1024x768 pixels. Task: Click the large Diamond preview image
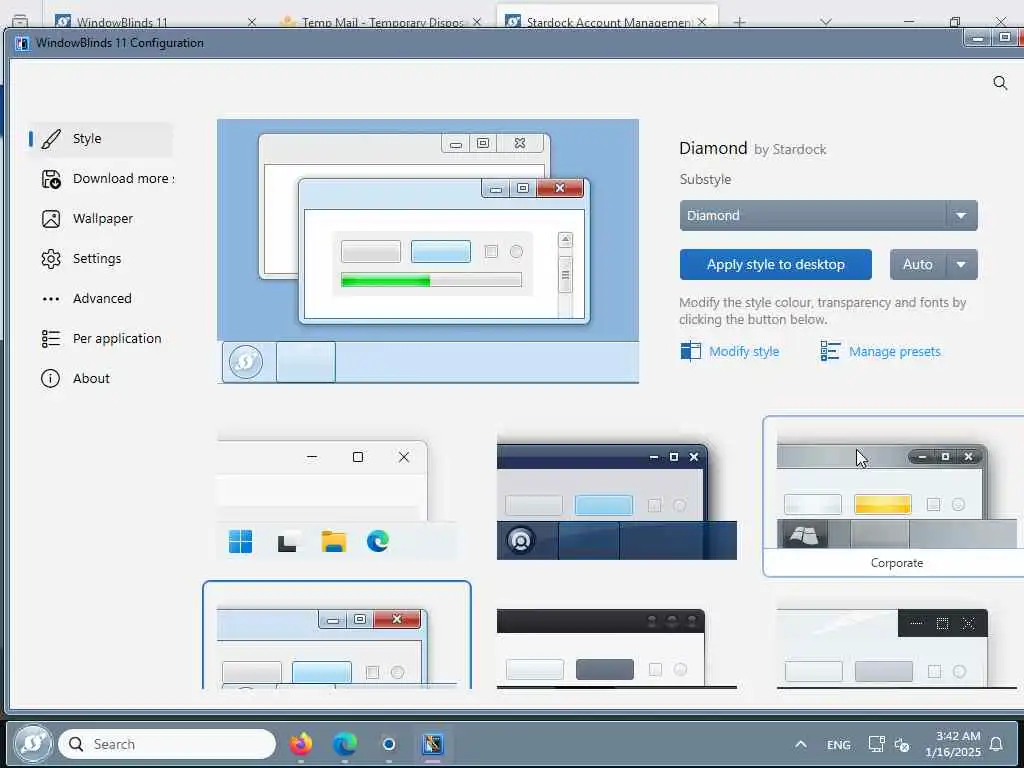pyautogui.click(x=428, y=251)
